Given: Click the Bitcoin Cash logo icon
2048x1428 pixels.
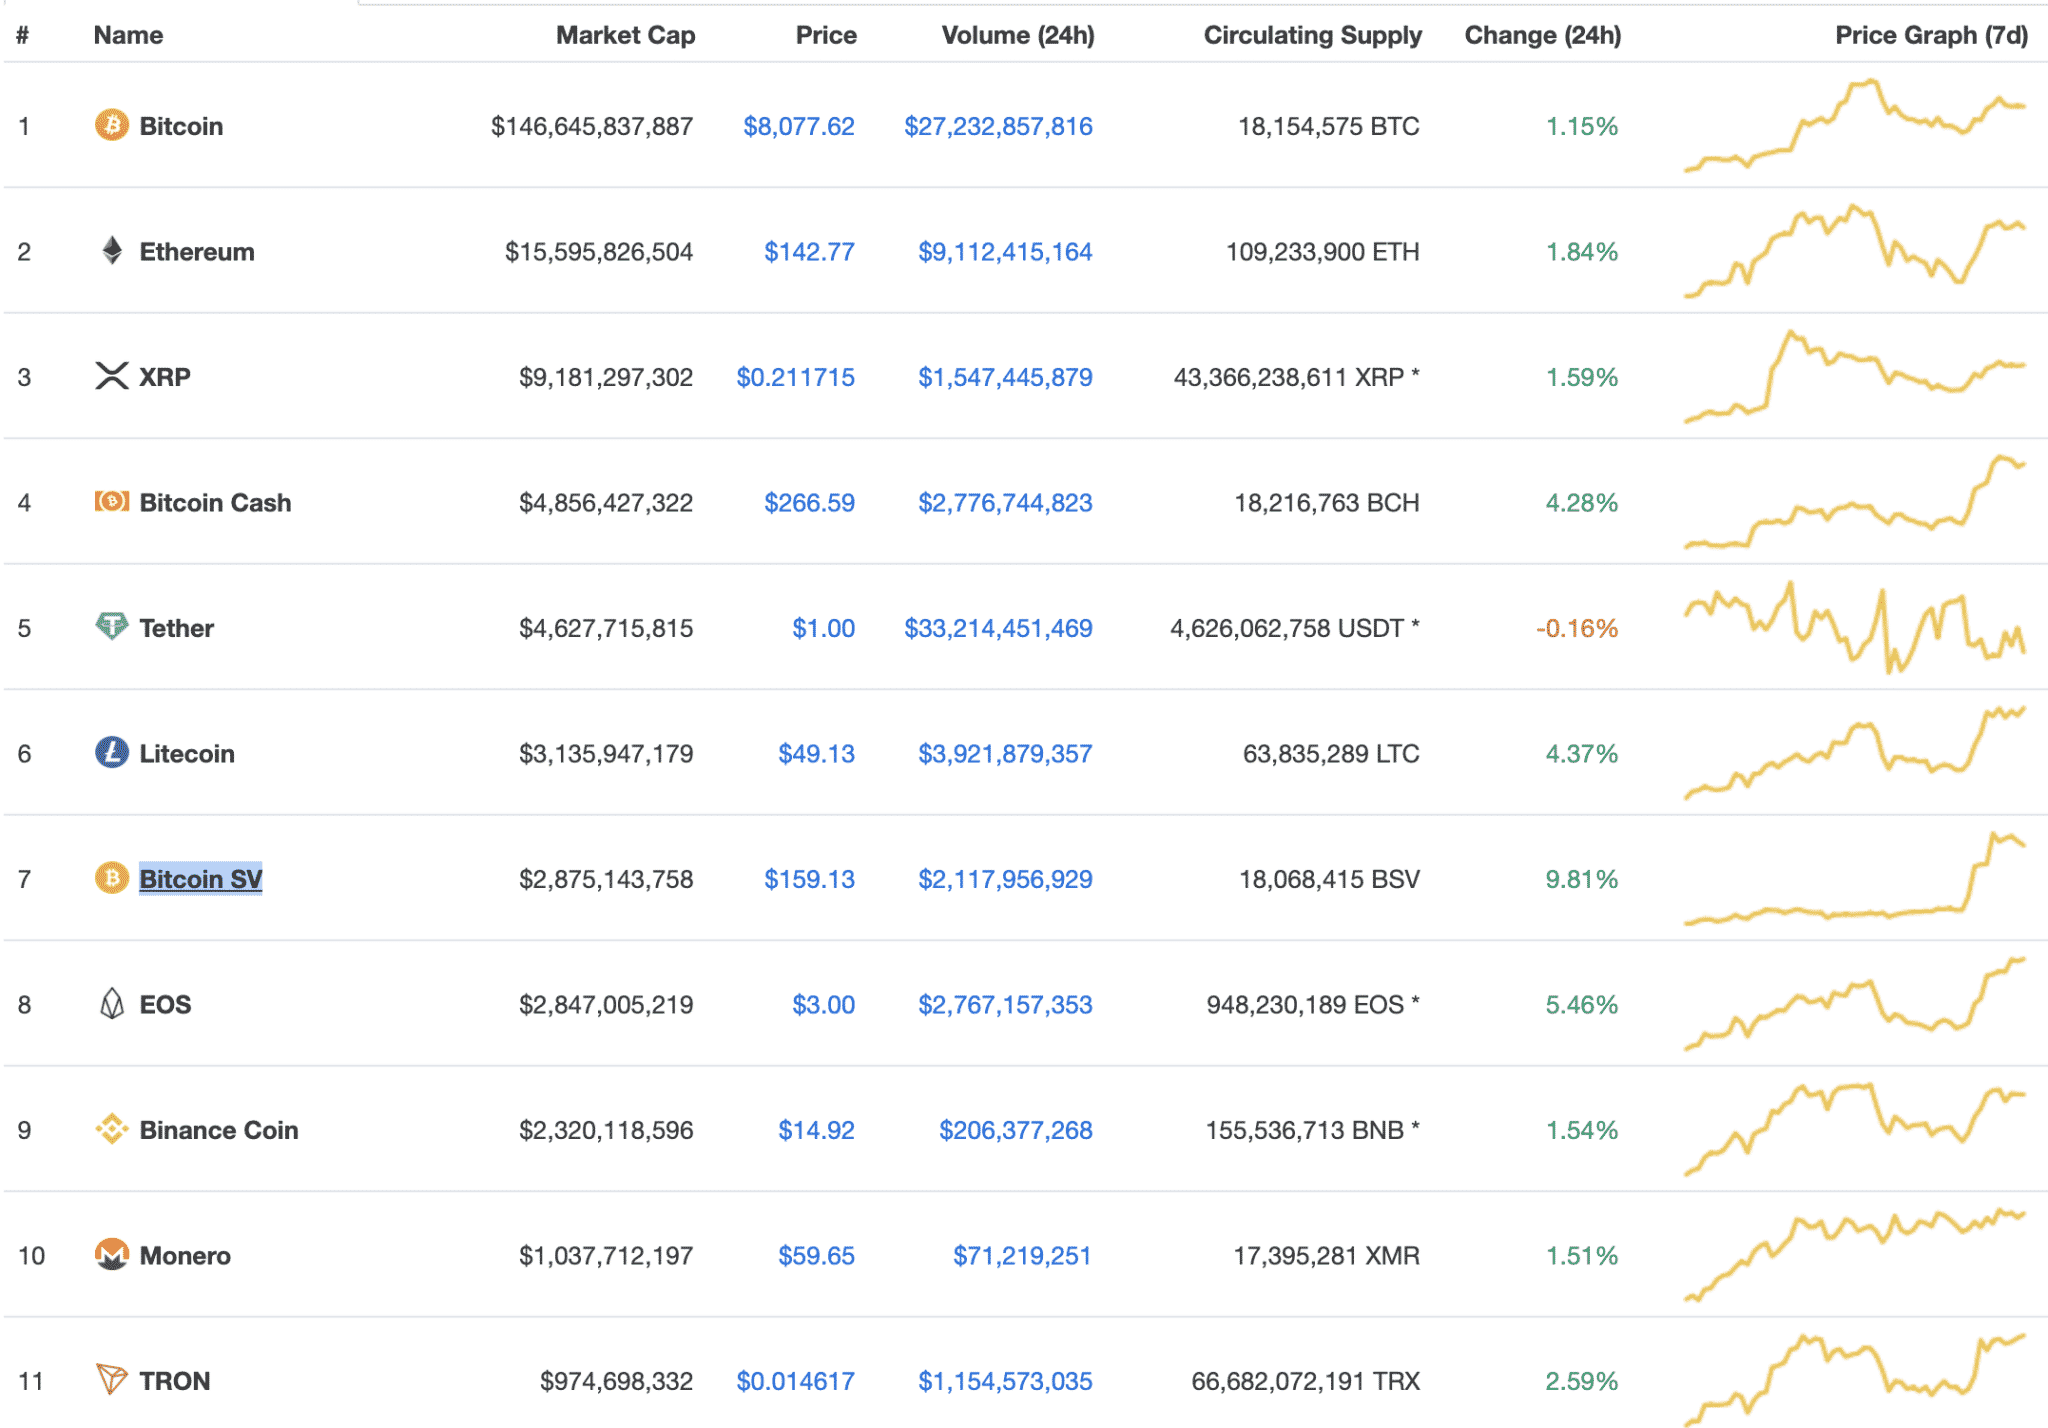Looking at the screenshot, I should [111, 501].
